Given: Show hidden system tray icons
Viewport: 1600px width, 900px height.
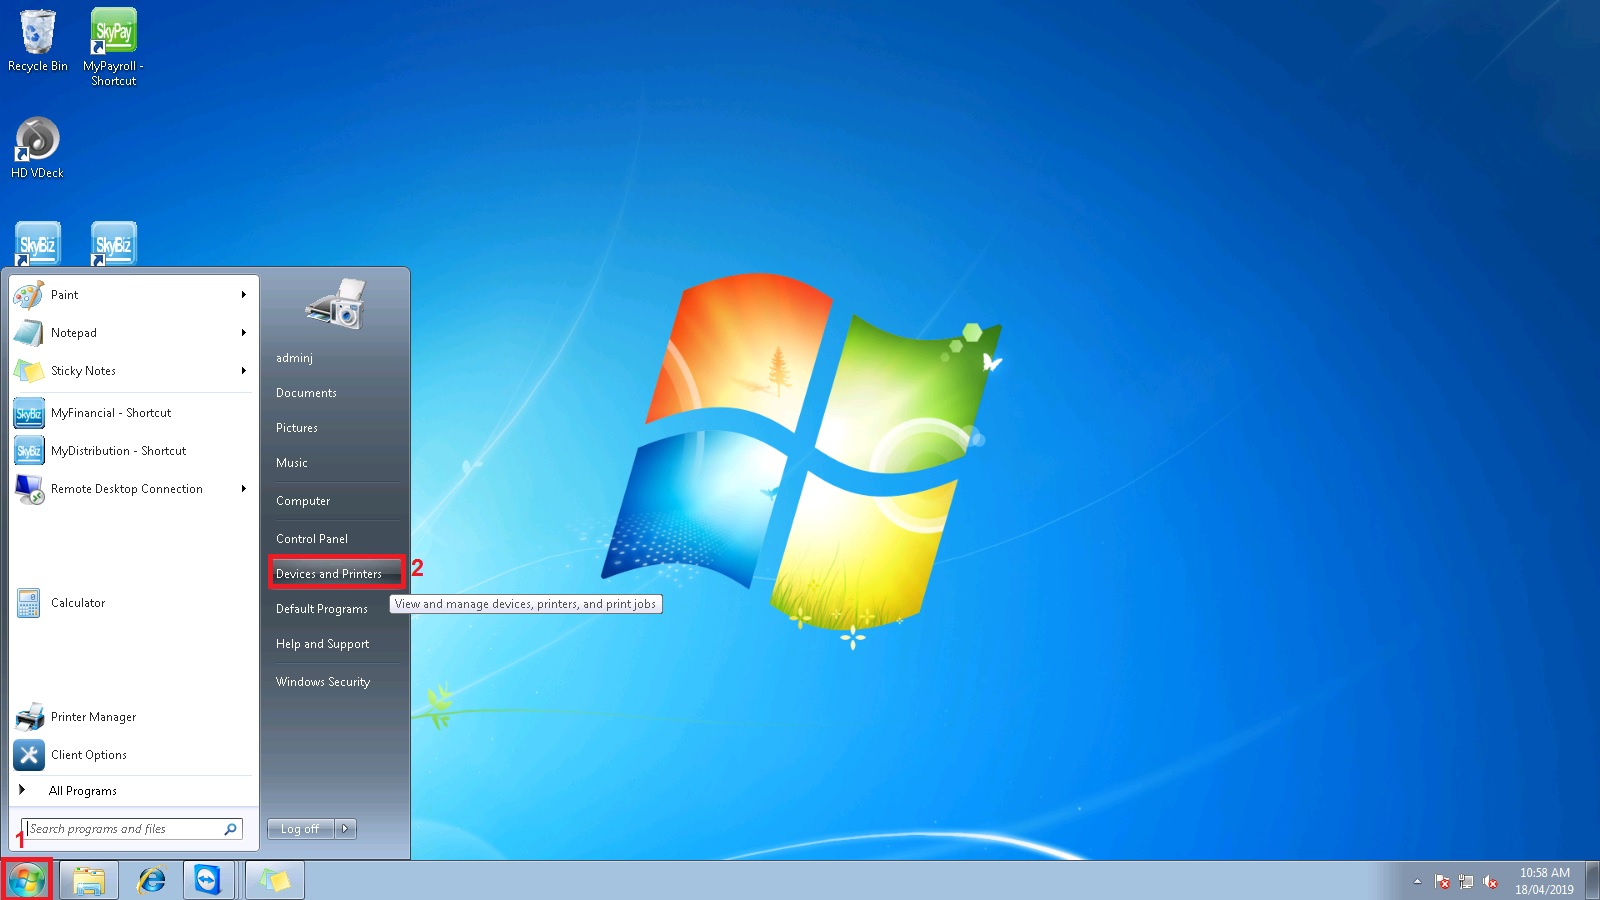Looking at the screenshot, I should point(1417,881).
